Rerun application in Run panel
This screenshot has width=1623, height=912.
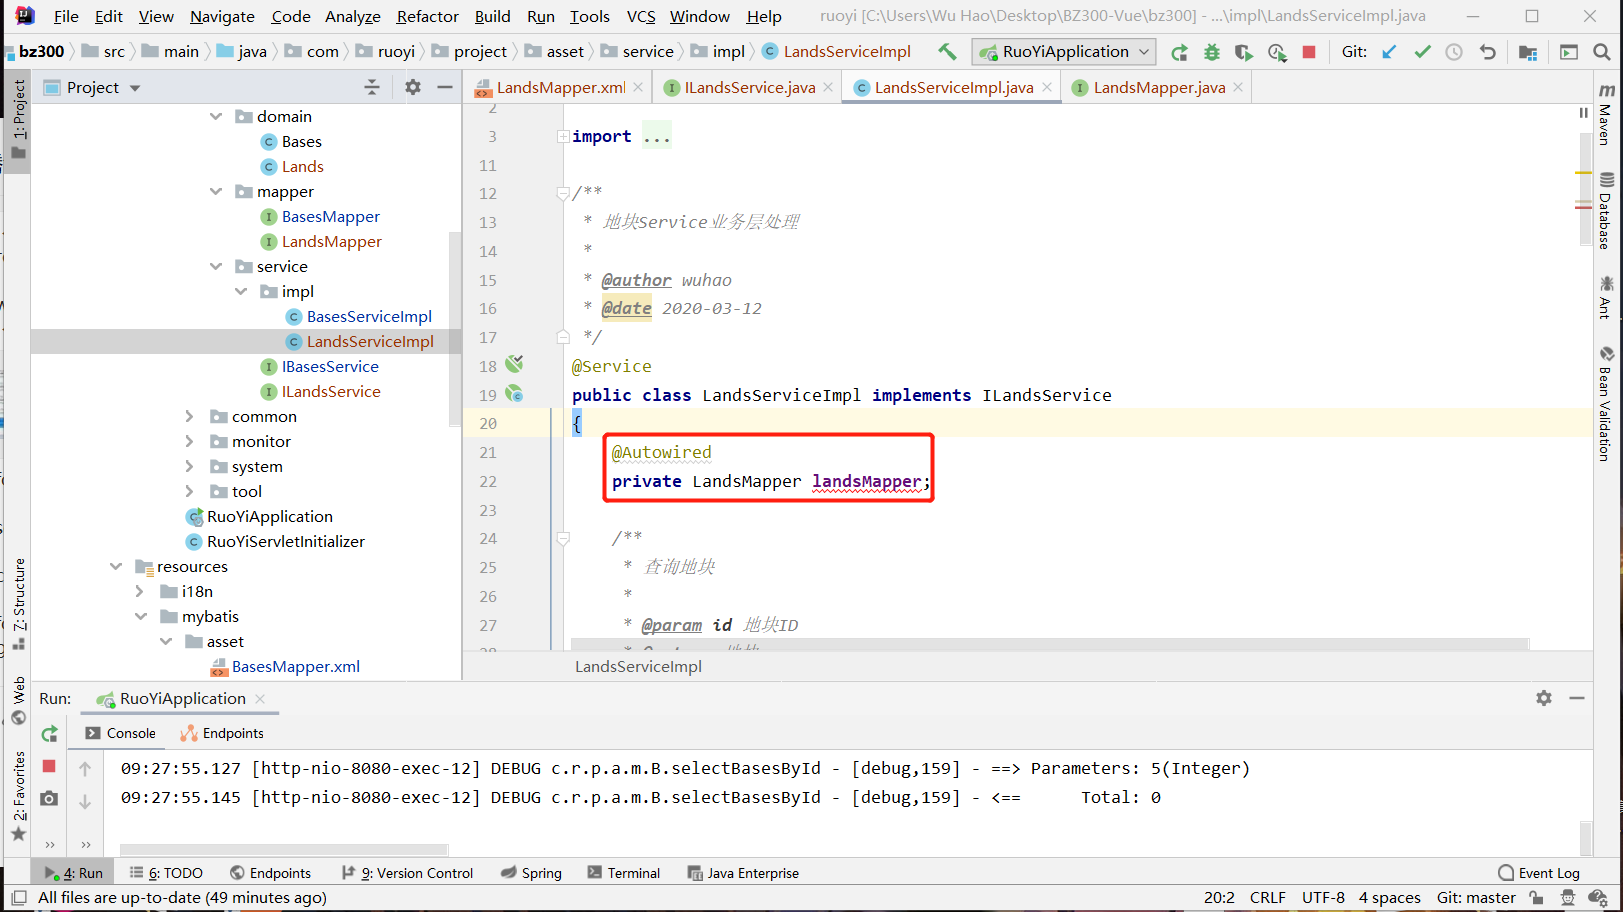coord(49,734)
